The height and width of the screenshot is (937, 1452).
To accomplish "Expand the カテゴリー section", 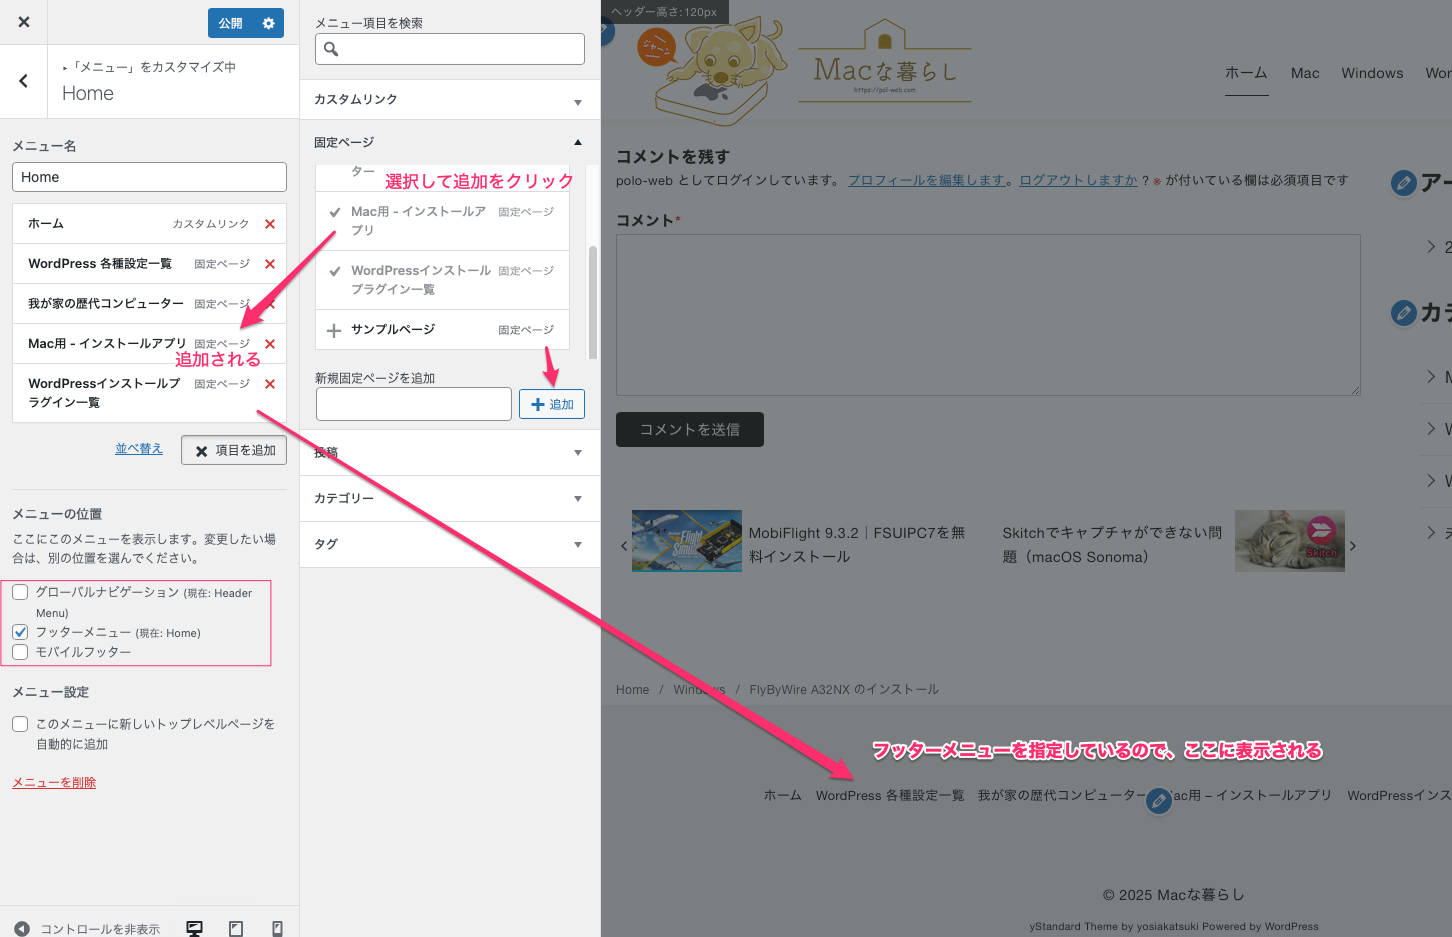I will coord(449,498).
